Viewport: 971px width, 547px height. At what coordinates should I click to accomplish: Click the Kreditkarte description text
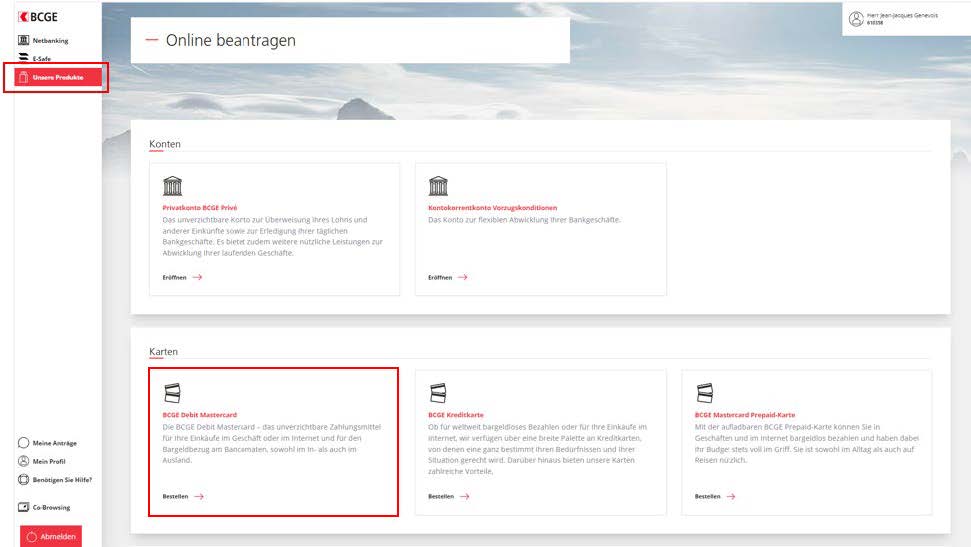[538, 449]
